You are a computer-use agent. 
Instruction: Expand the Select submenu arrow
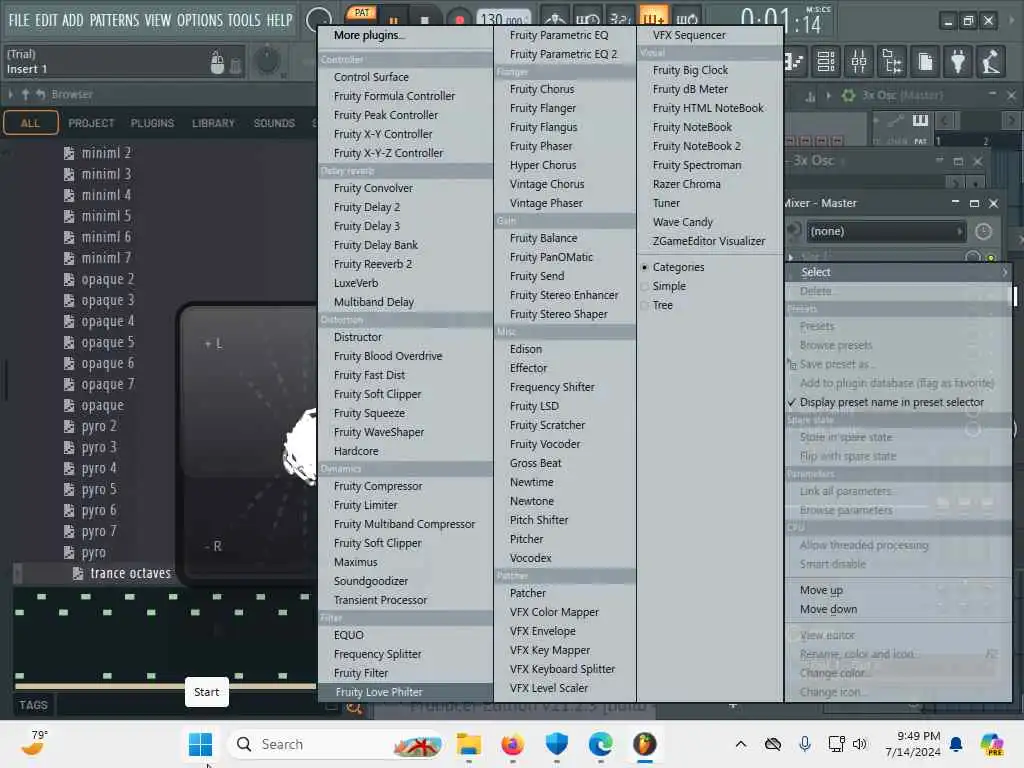point(1004,272)
